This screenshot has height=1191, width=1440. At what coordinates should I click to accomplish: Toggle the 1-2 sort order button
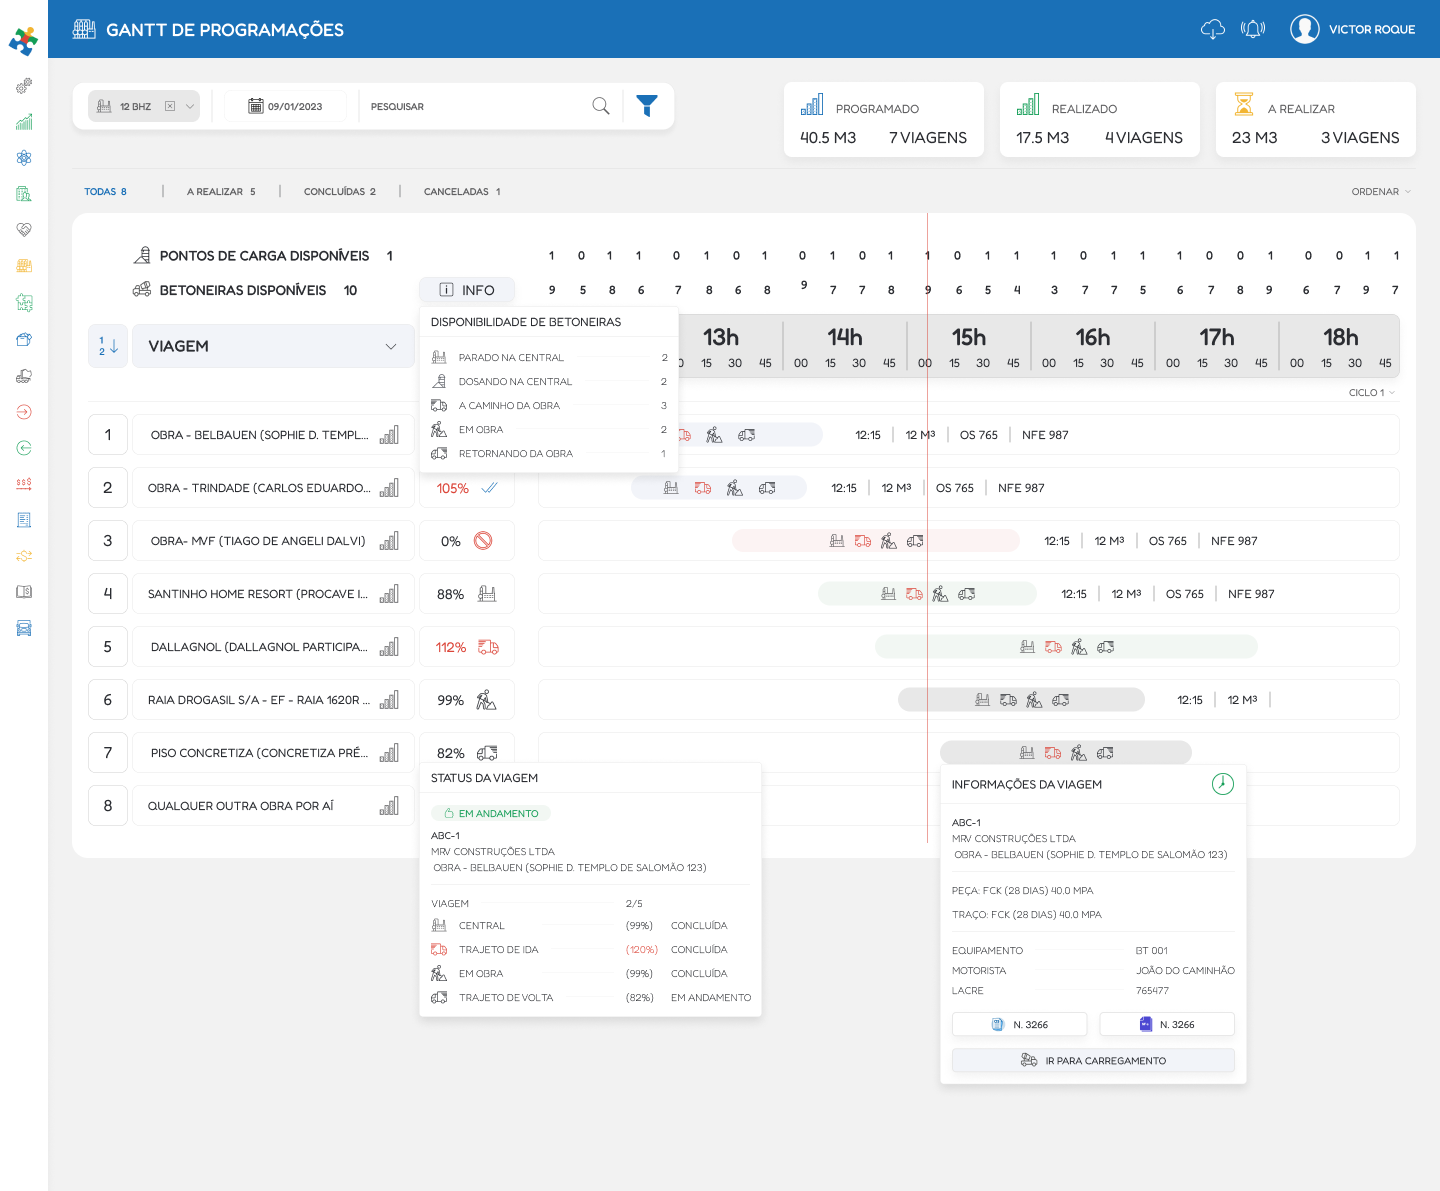[108, 346]
